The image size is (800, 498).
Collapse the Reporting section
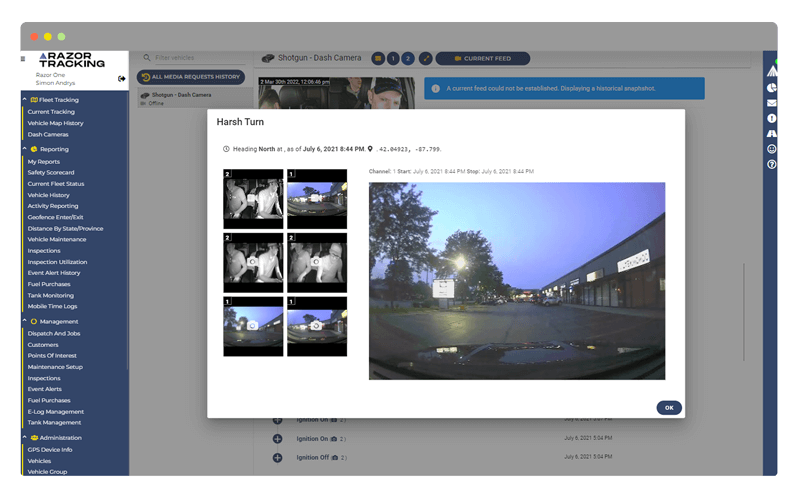pos(24,149)
